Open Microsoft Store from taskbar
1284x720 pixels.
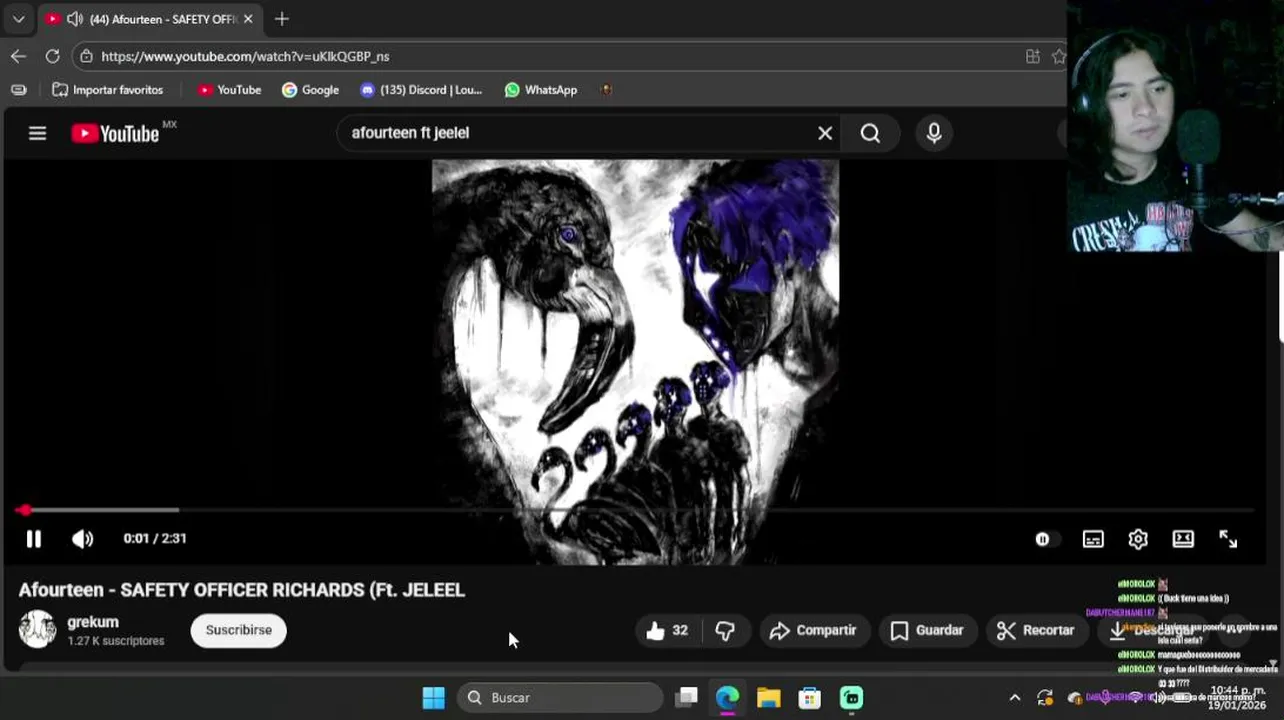[x=809, y=698]
